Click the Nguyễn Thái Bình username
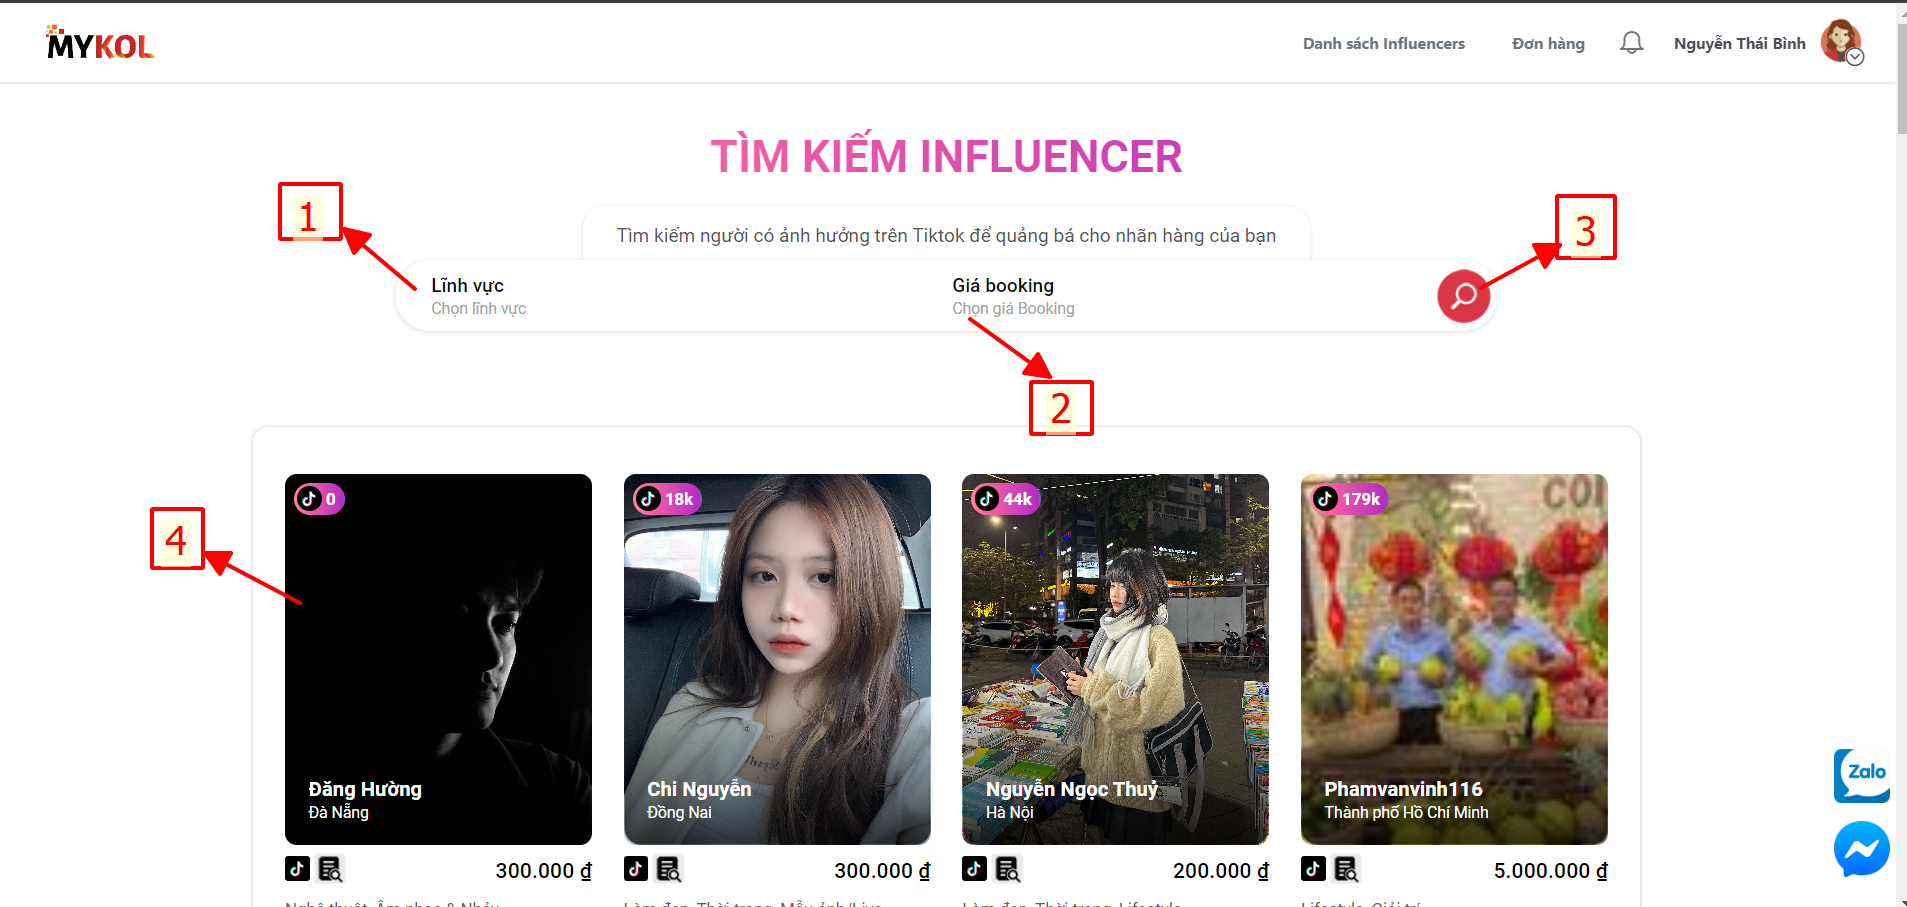The image size is (1907, 907). coord(1739,43)
